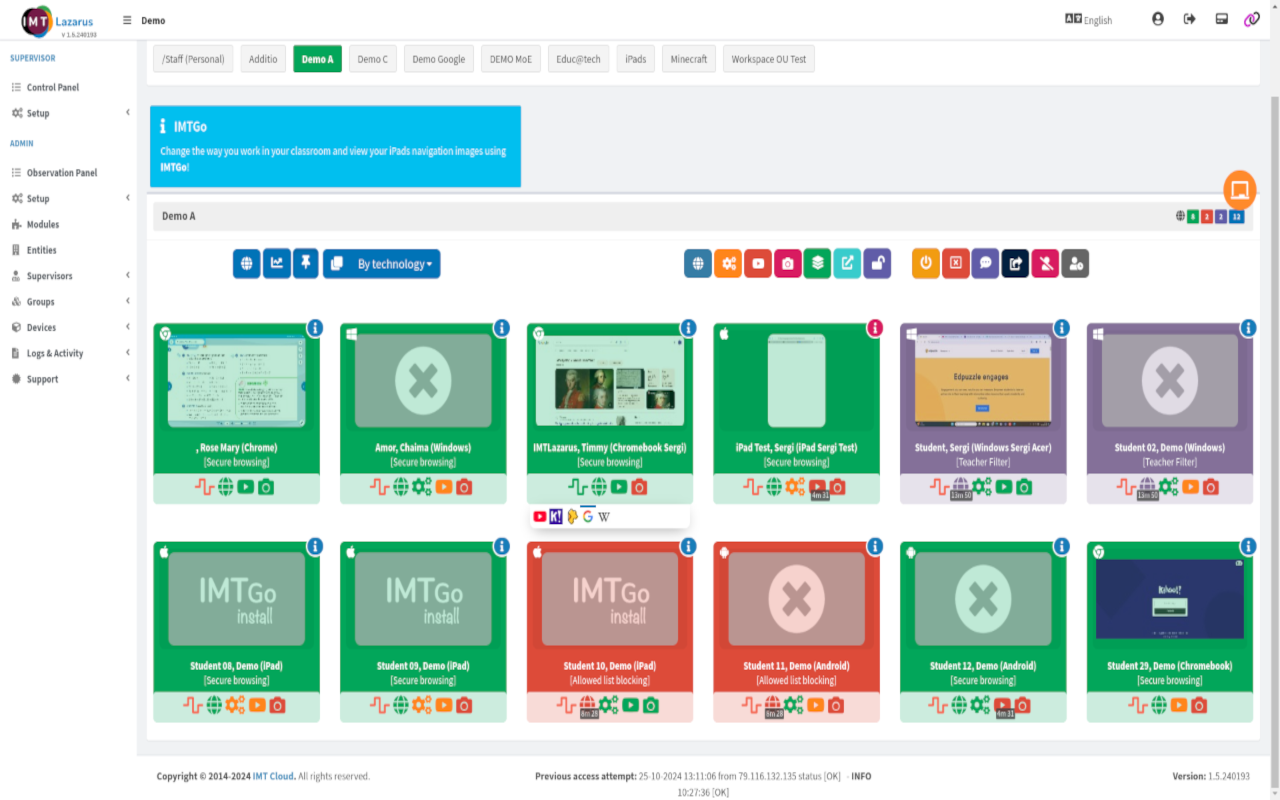This screenshot has height=800, width=1280.
Task: Select the YouTube monitoring icon in the toolbar
Action: [758, 263]
